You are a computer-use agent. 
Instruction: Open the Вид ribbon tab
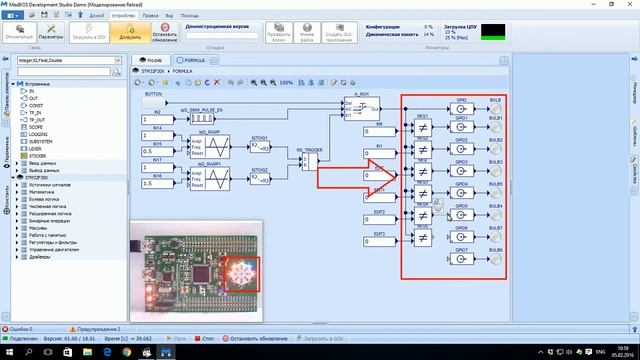169,16
